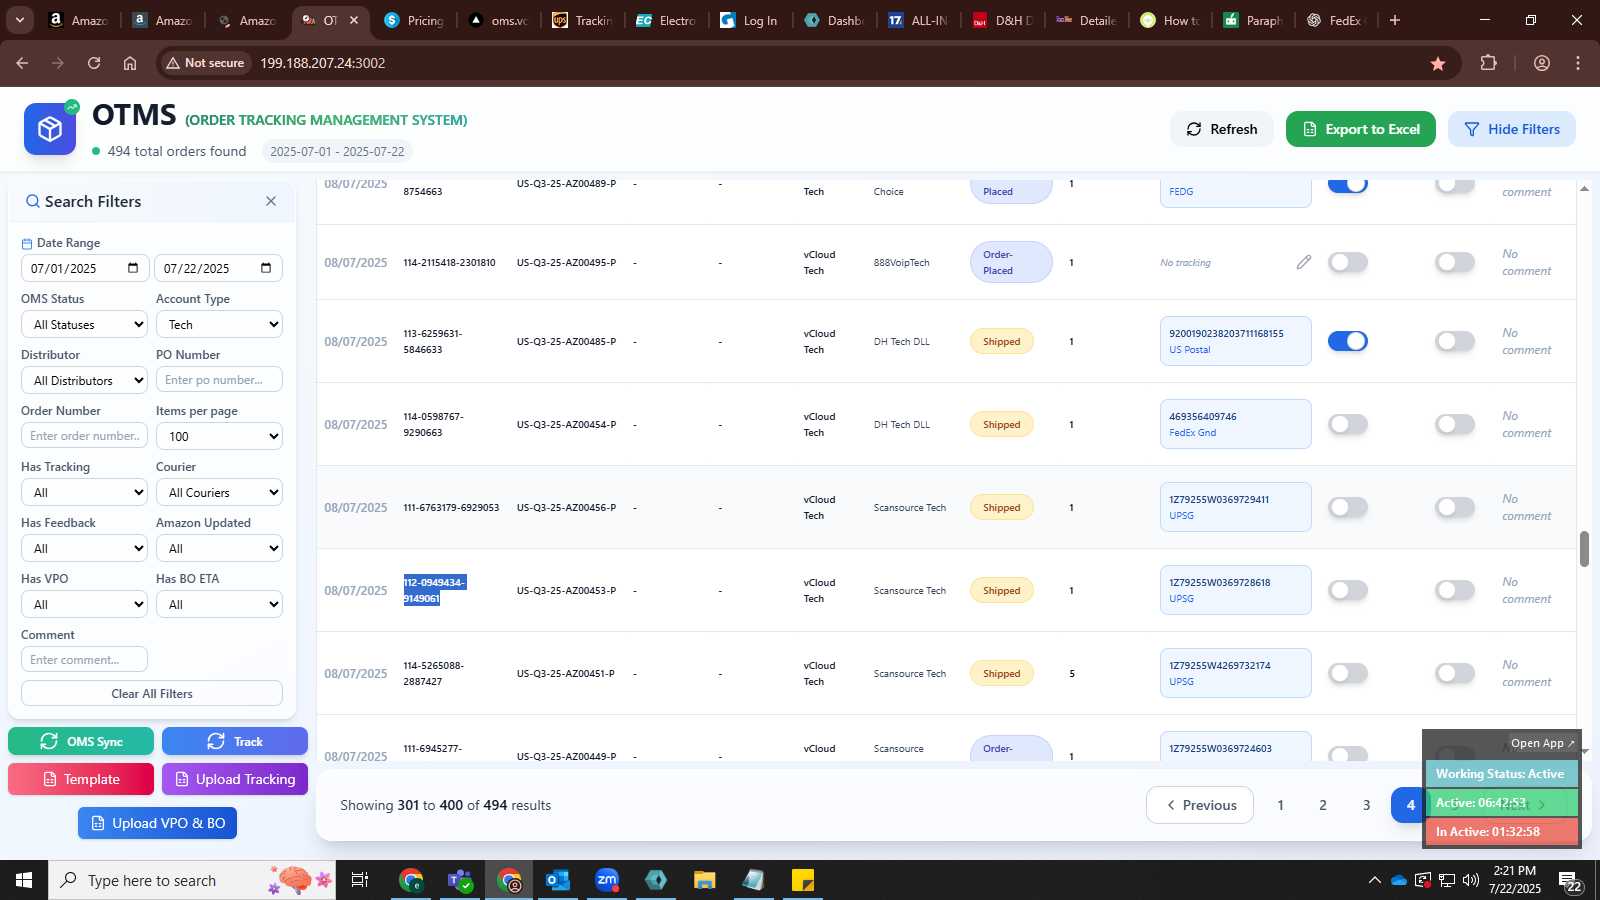Open File Explorer from the taskbar

(705, 880)
